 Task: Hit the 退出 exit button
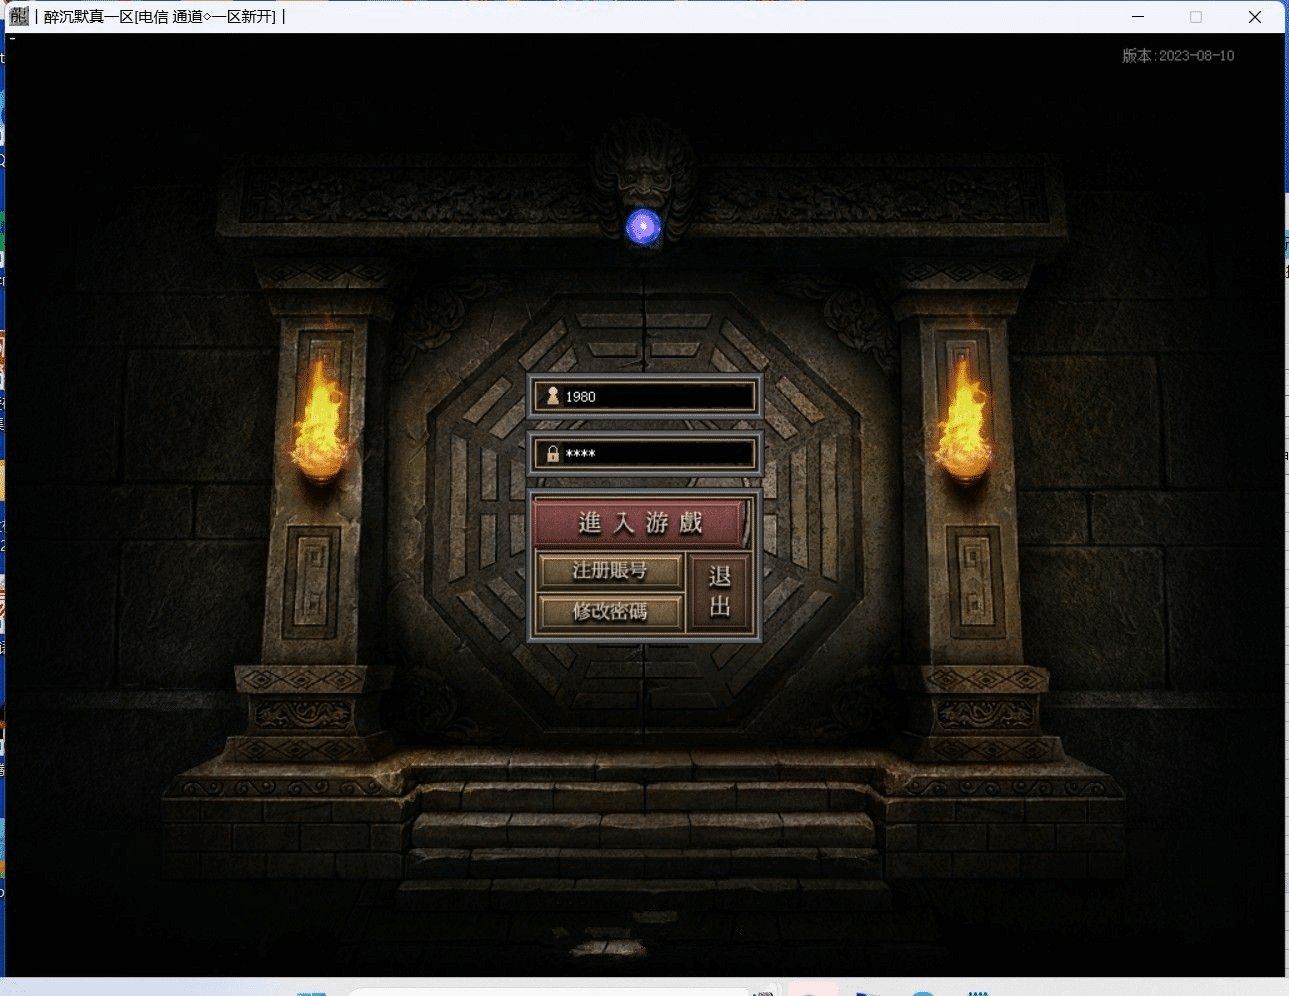tap(720, 591)
